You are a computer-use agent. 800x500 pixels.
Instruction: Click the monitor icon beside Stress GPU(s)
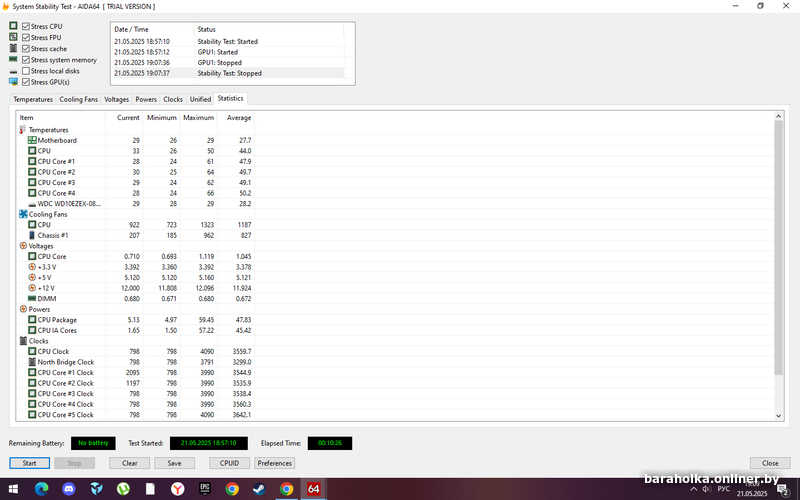point(13,82)
